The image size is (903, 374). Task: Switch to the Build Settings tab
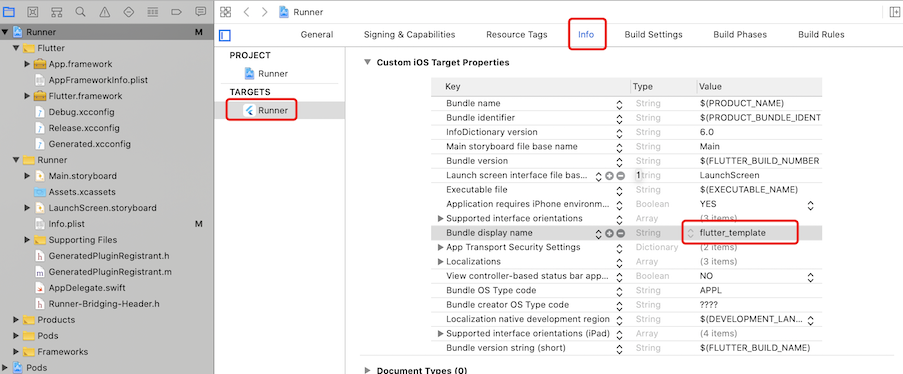click(x=654, y=35)
